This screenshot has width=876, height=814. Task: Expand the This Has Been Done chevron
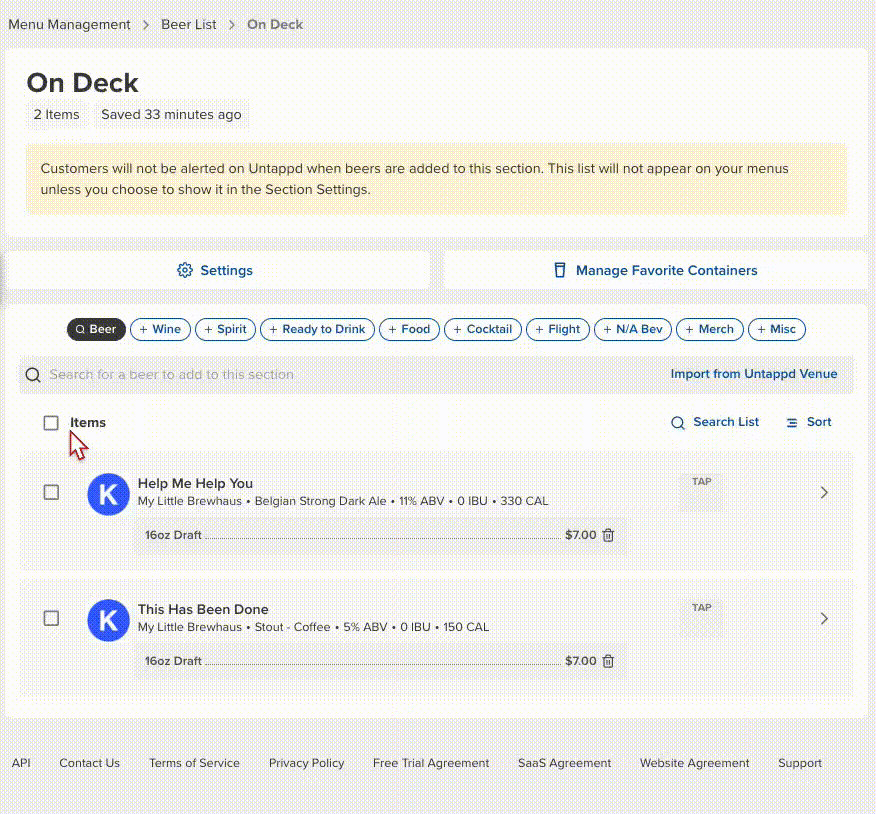point(824,618)
